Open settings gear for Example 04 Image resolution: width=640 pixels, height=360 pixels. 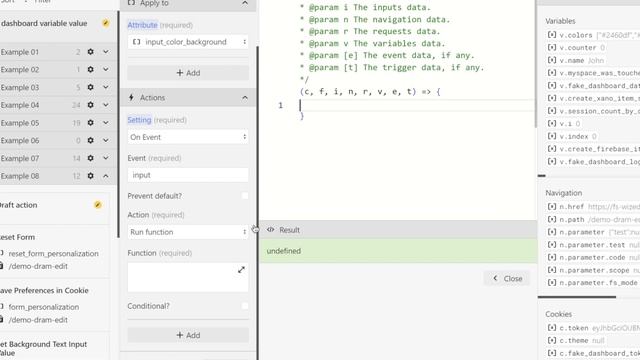[x=91, y=105]
